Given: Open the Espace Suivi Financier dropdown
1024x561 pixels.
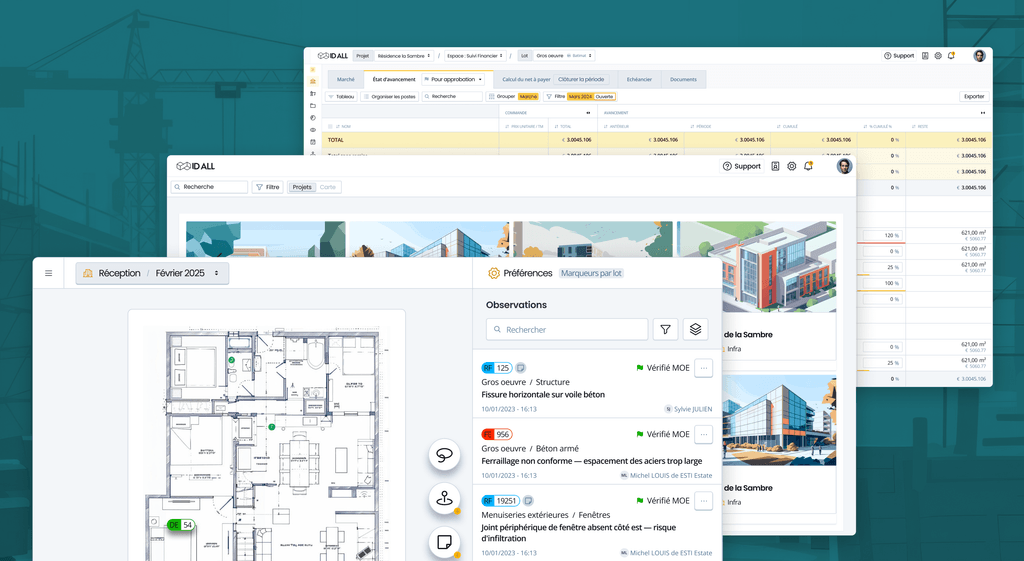Looking at the screenshot, I should pyautogui.click(x=475, y=56).
